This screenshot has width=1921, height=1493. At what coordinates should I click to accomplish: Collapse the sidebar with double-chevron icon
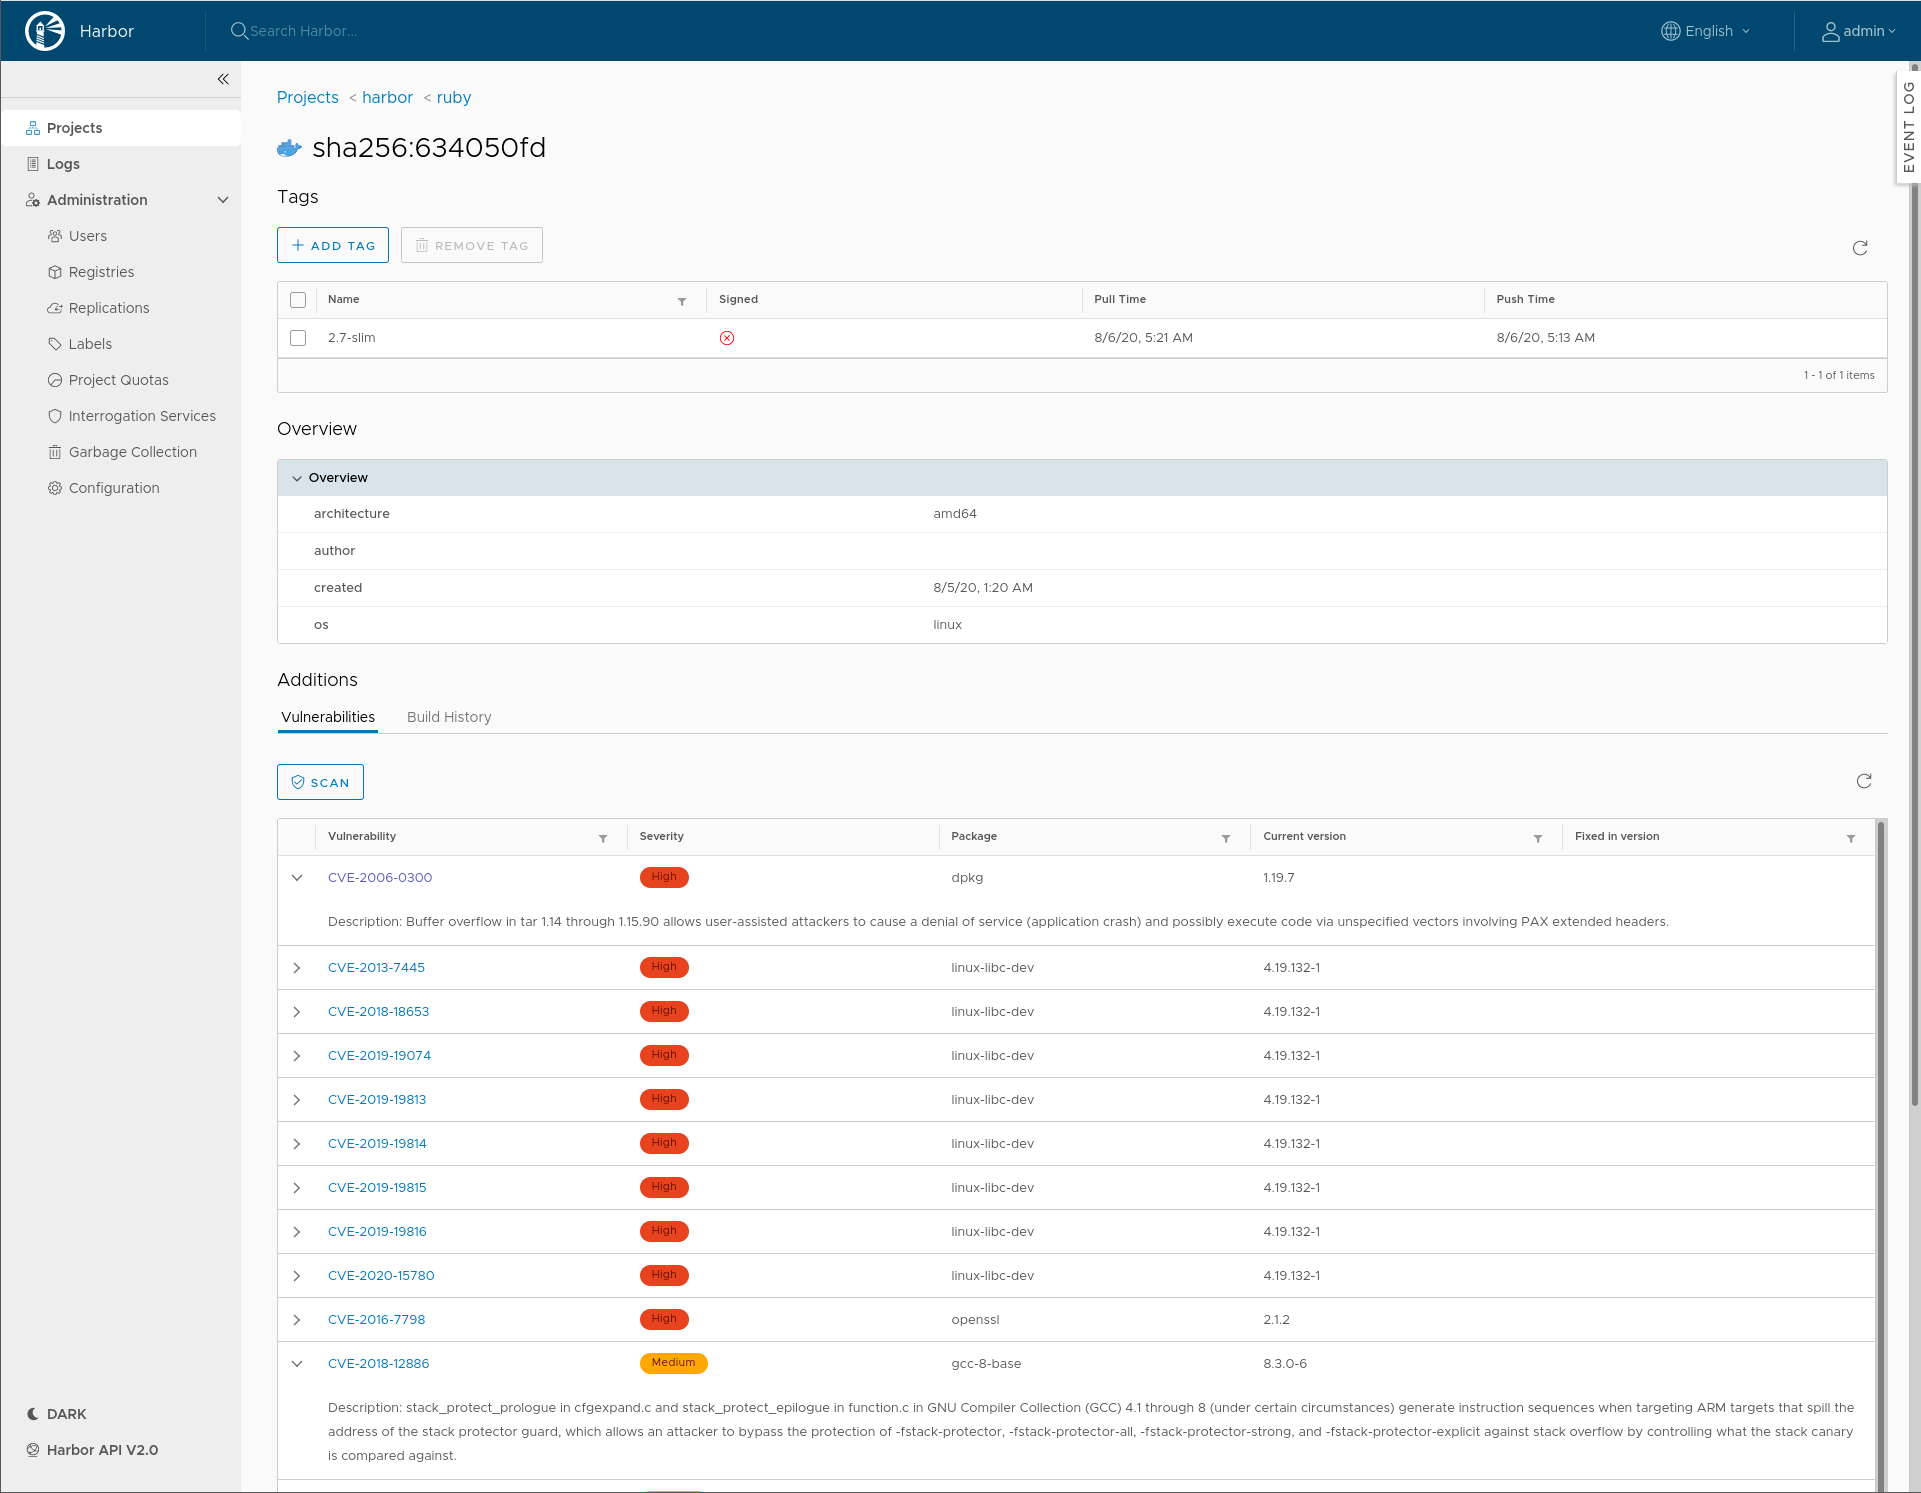tap(223, 79)
